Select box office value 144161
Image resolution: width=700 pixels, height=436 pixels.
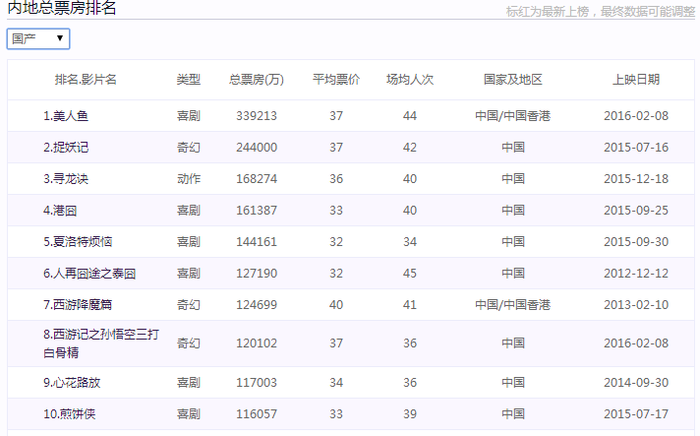point(257,242)
